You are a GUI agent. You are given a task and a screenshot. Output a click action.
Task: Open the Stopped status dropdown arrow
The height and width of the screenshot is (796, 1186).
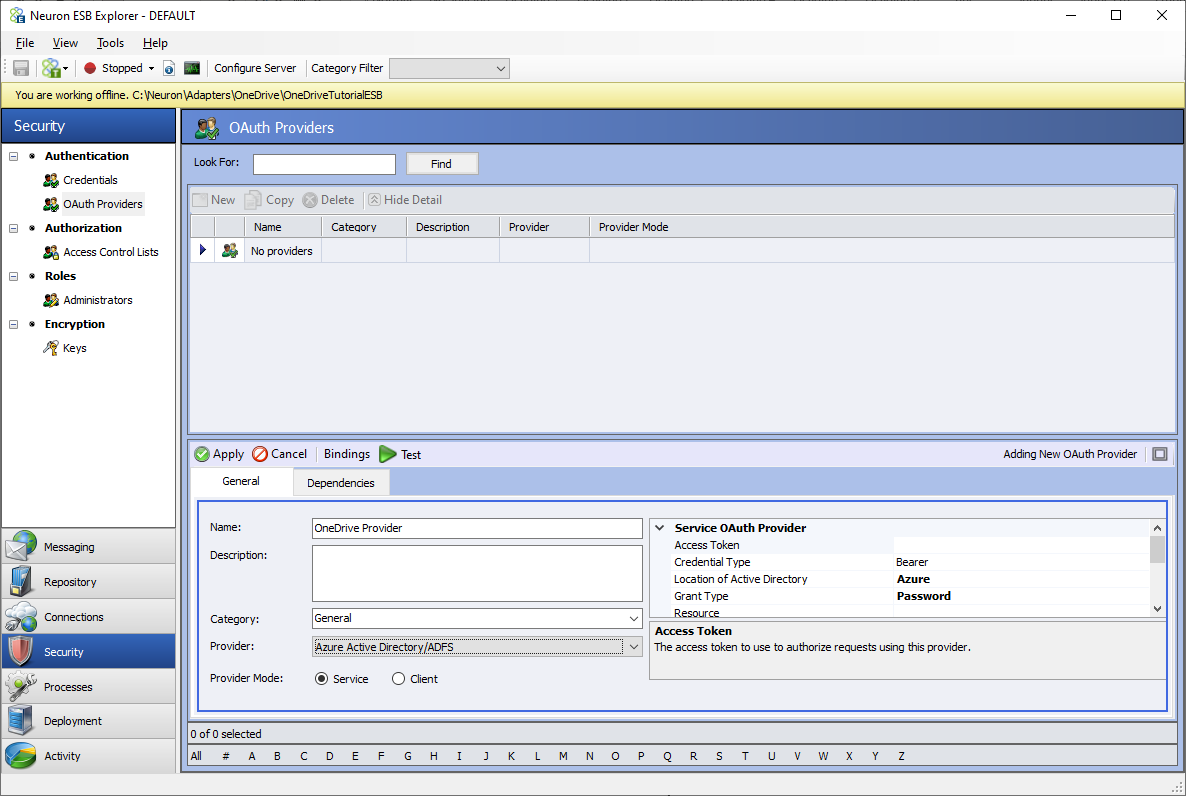tap(151, 68)
